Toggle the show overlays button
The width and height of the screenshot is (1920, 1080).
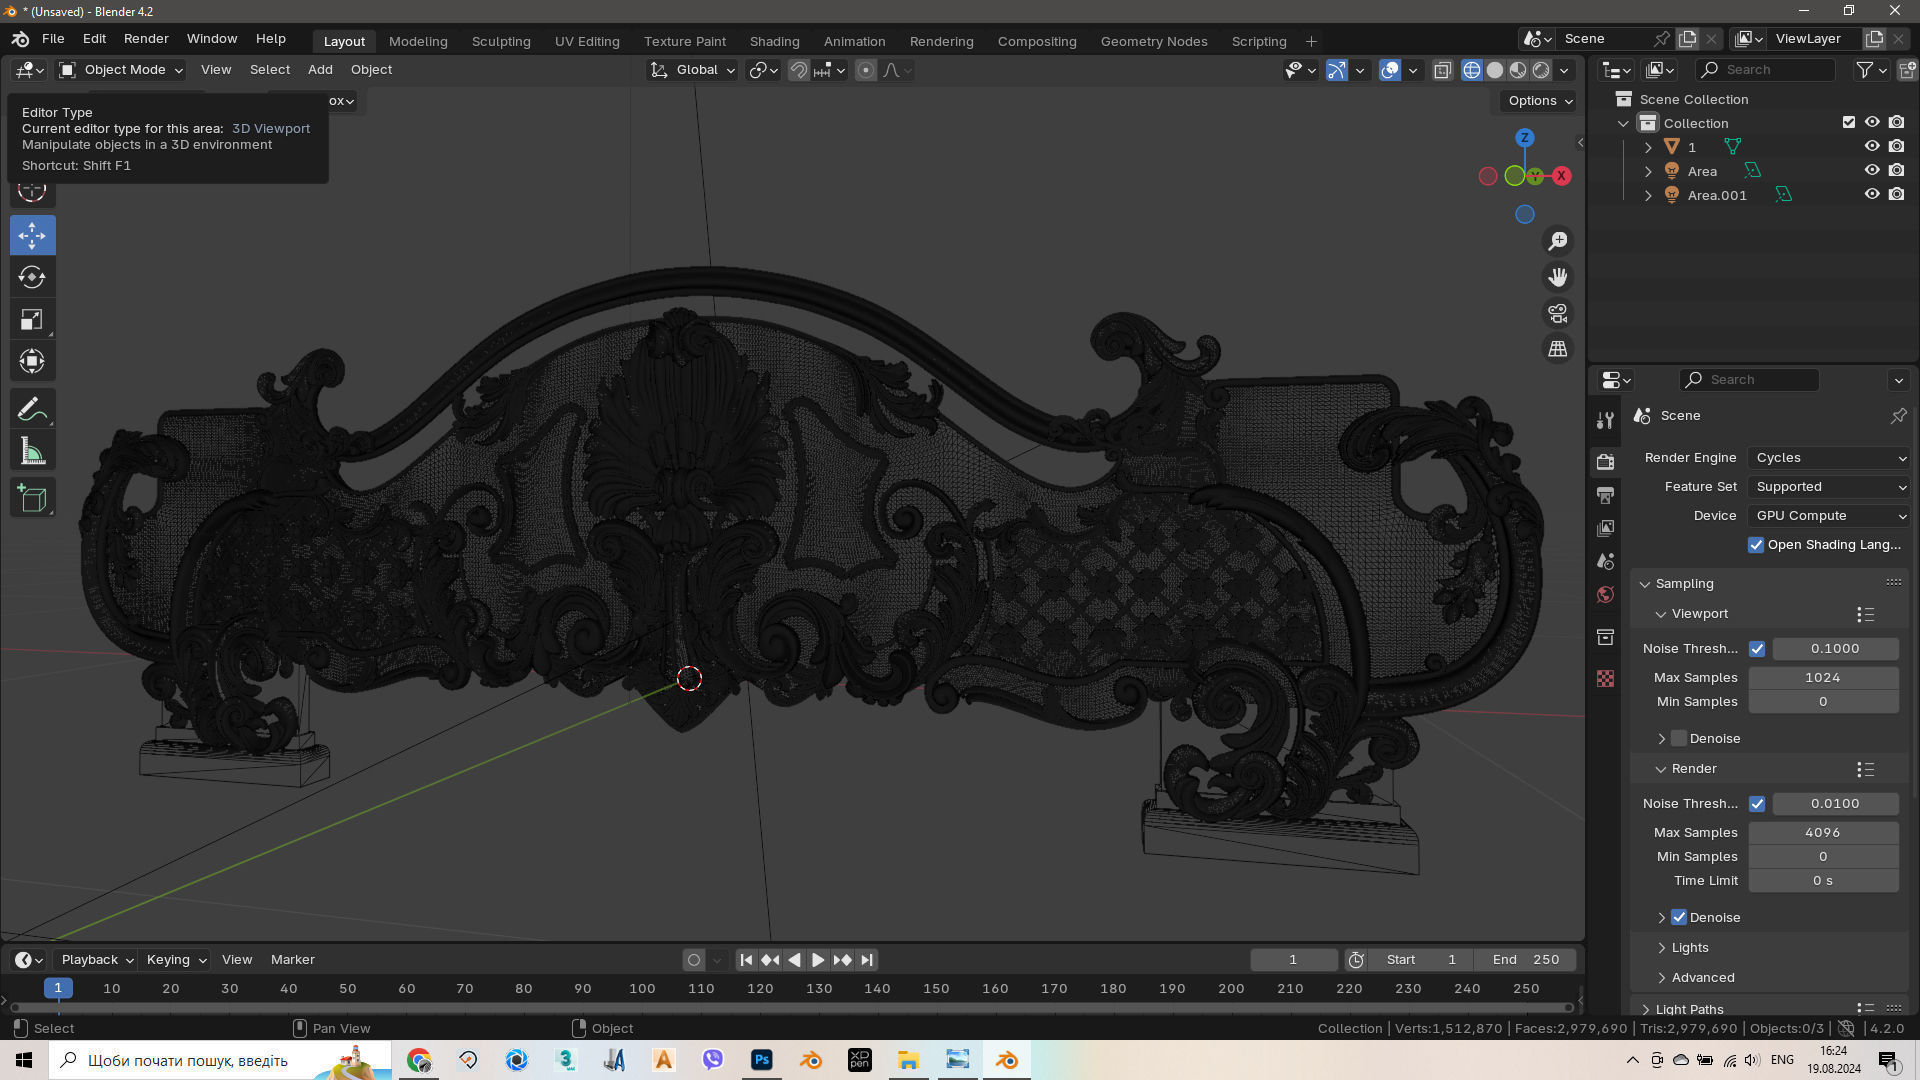pyautogui.click(x=1390, y=70)
